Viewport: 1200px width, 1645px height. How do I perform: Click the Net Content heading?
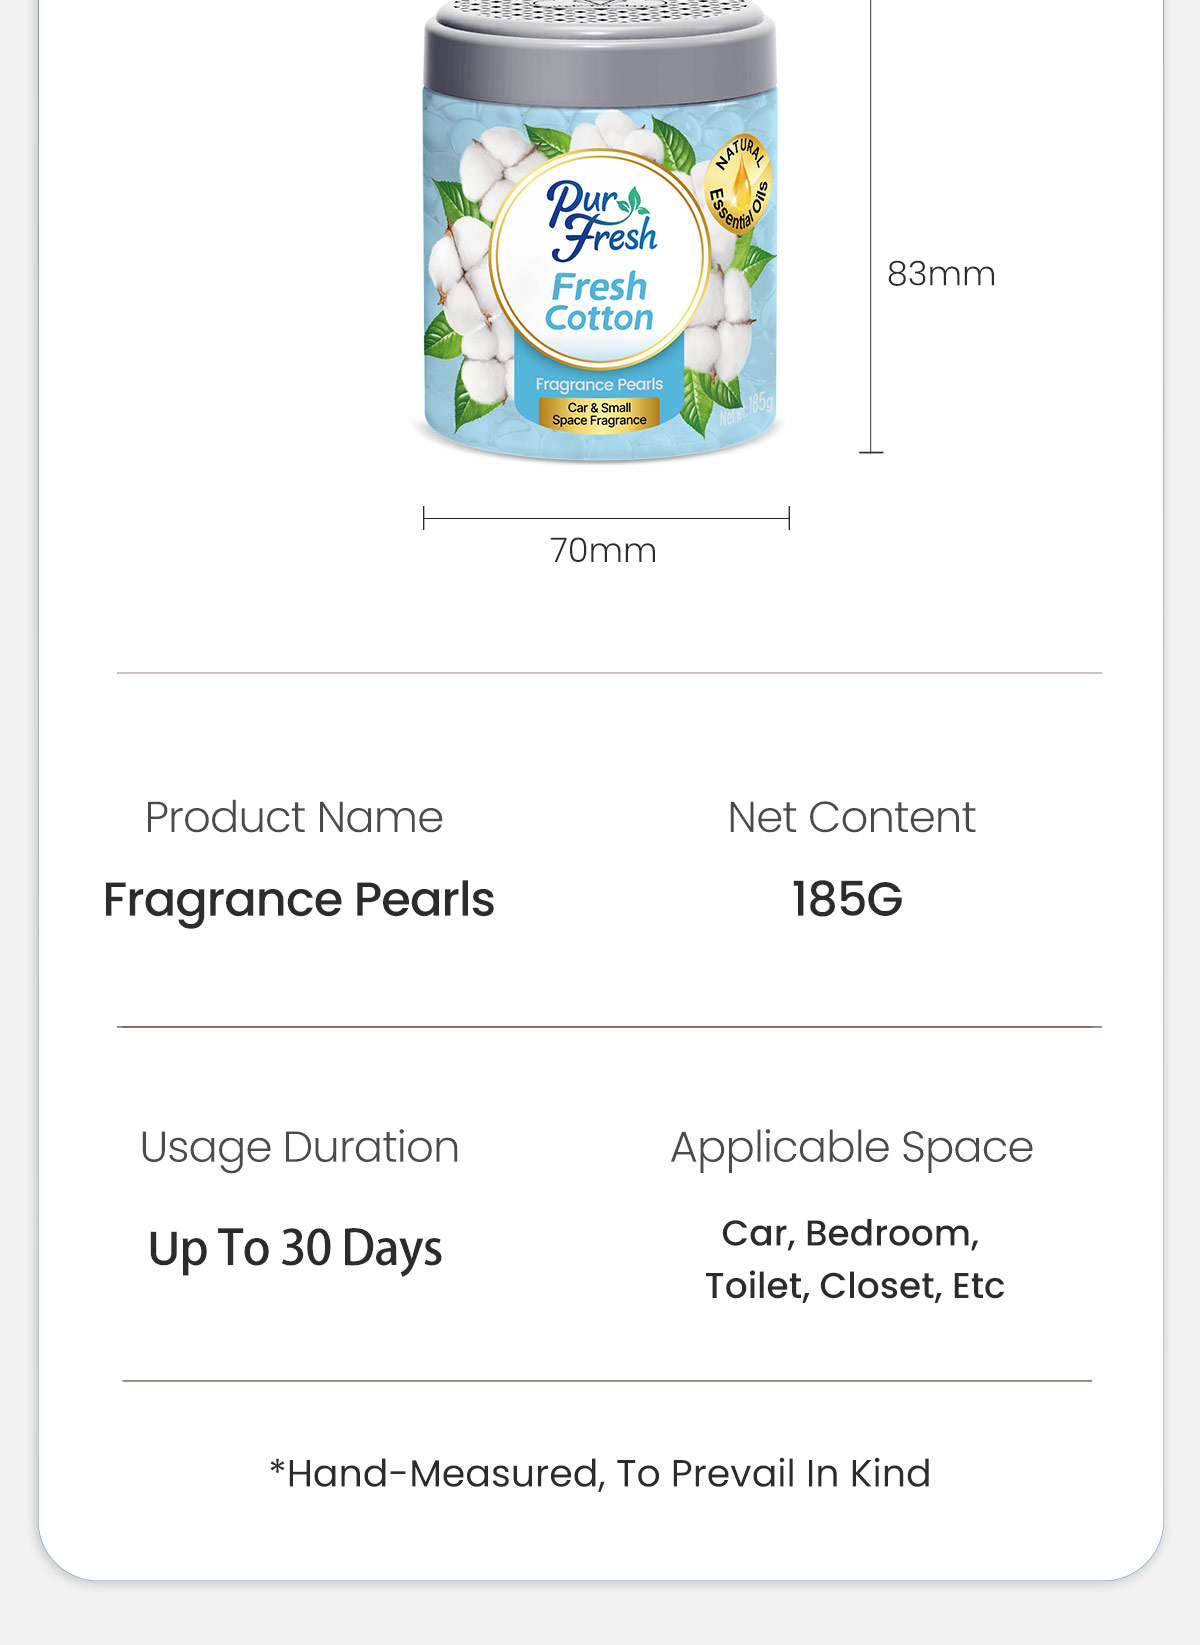point(851,818)
